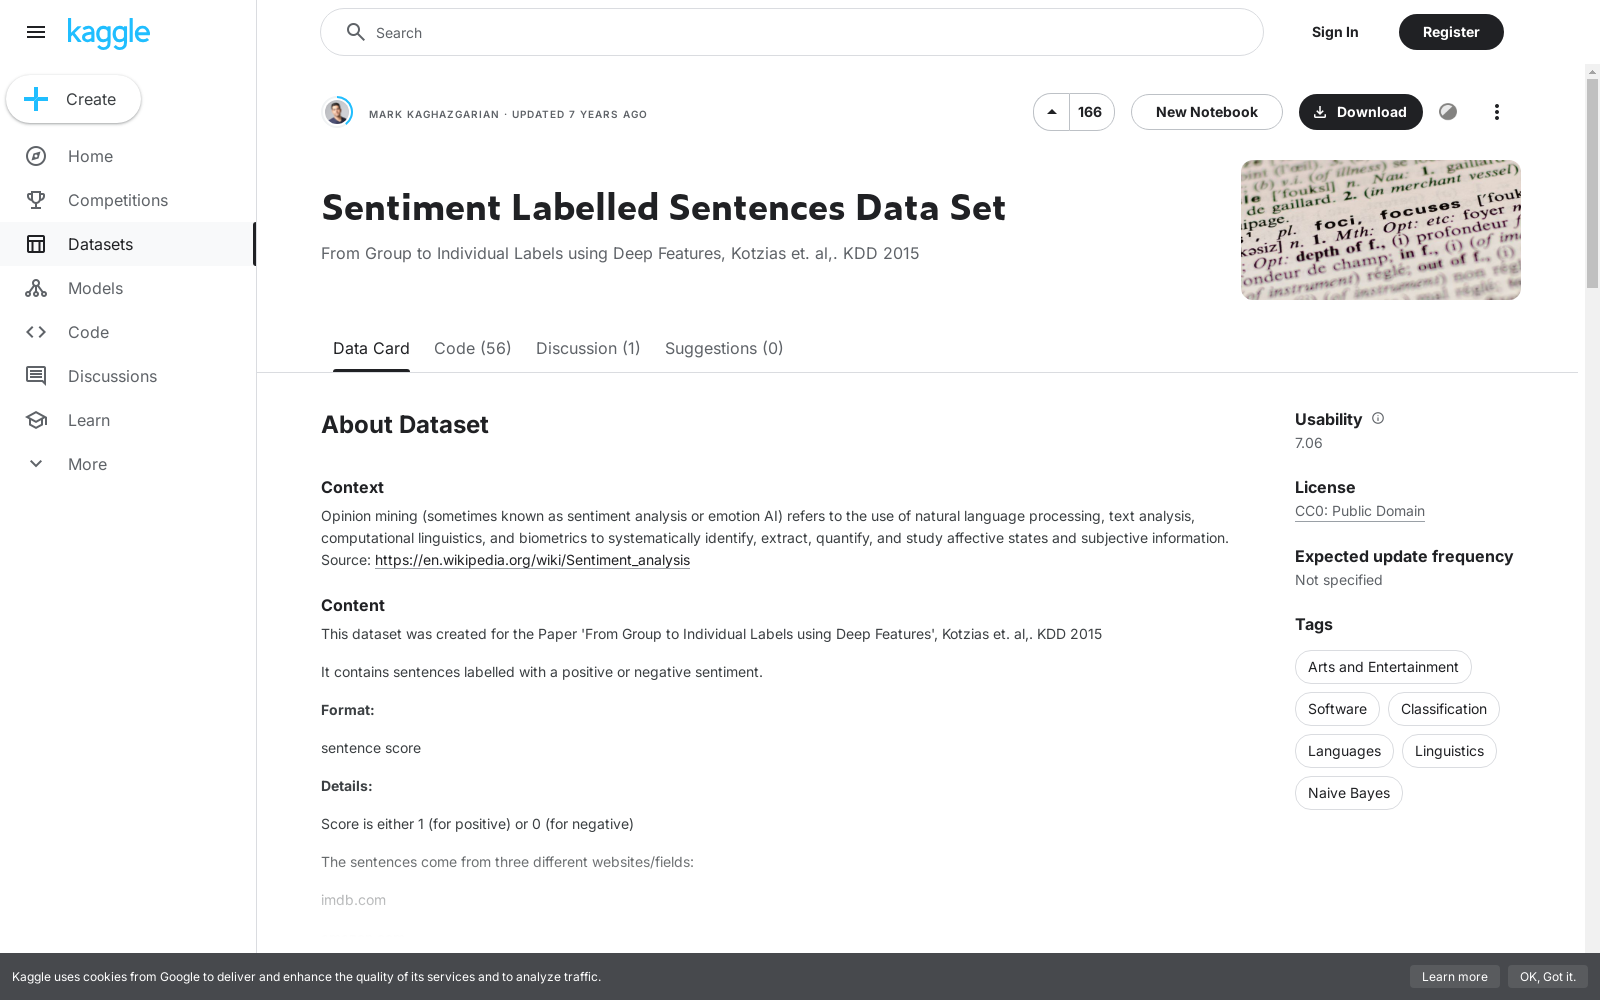Open Learn from graduation cap icon
The width and height of the screenshot is (1600, 1000).
36,420
